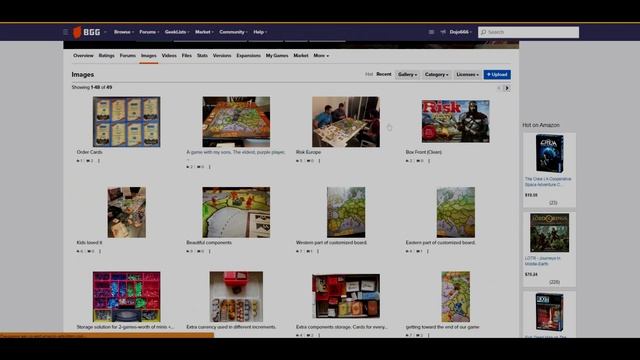Open the Box Front (Clean) caption link

tap(423, 152)
